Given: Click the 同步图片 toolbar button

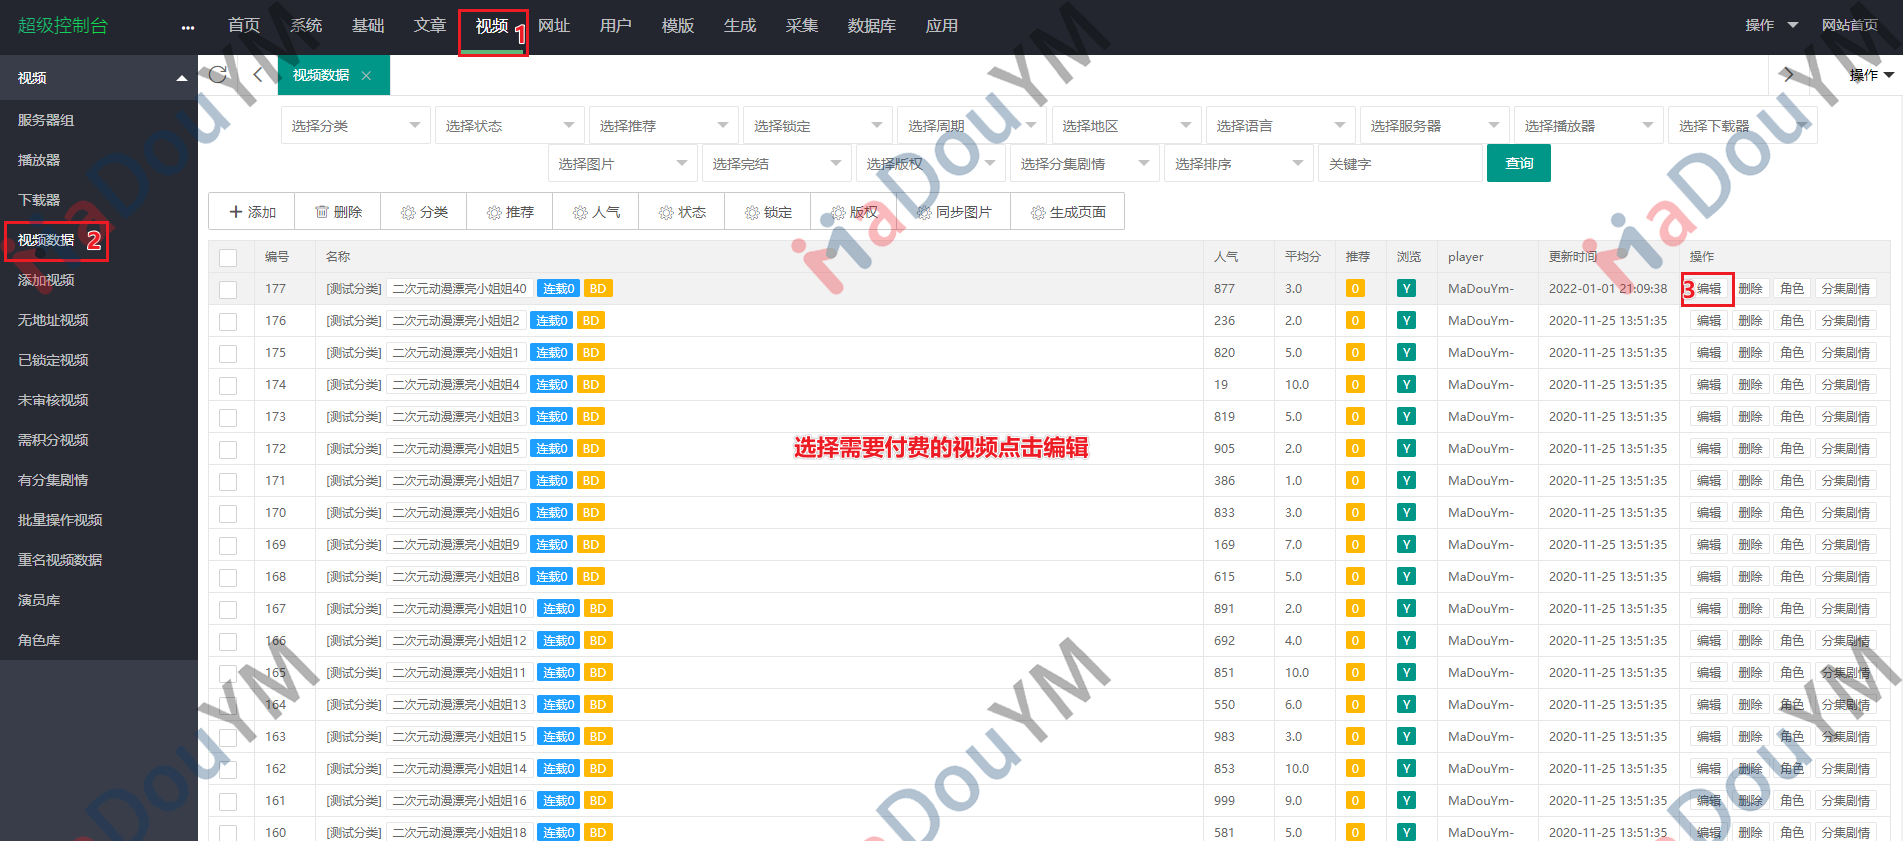Looking at the screenshot, I should [x=954, y=212].
